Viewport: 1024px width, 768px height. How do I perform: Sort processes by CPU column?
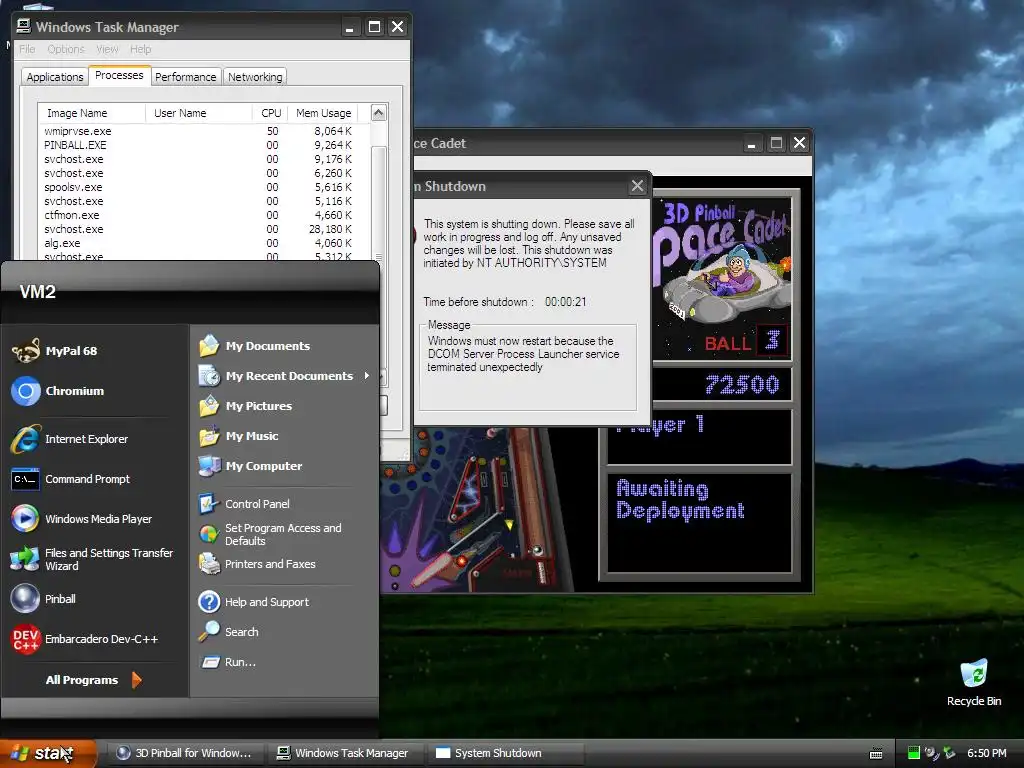pyautogui.click(x=269, y=113)
